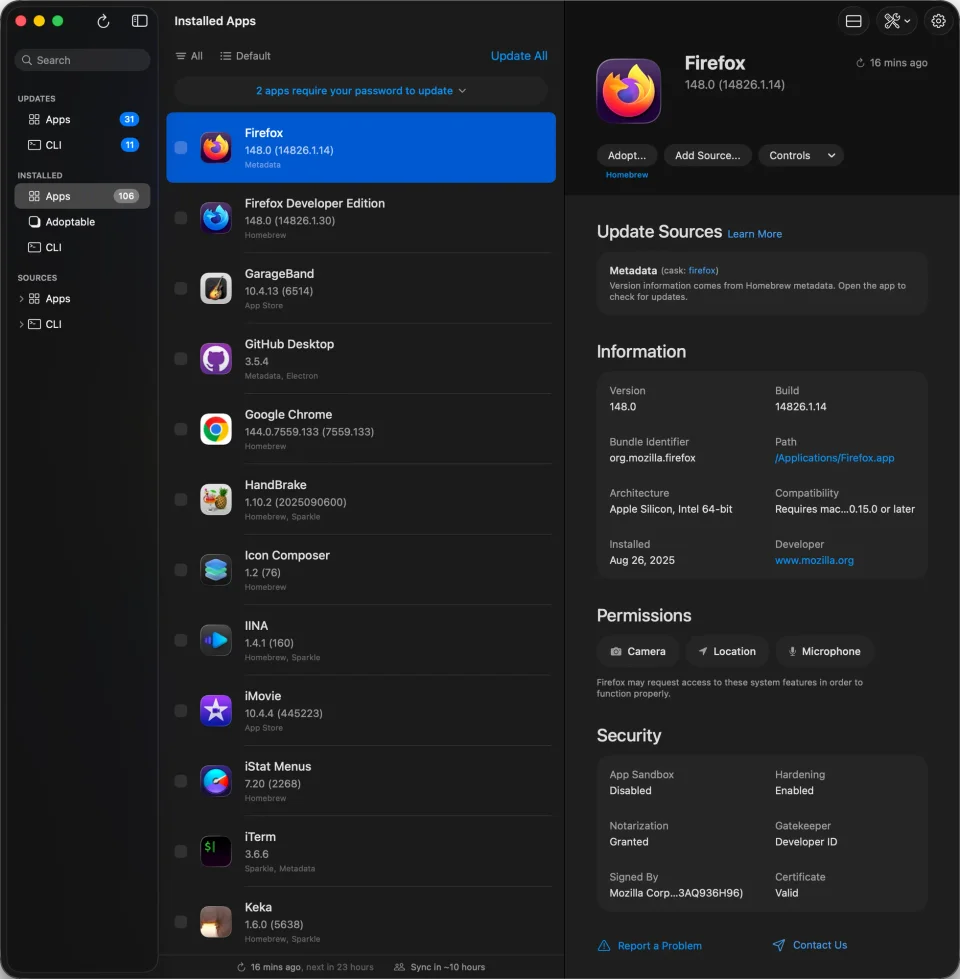Click the Report a Problem warning icon
The width and height of the screenshot is (960, 979).
click(x=604, y=946)
